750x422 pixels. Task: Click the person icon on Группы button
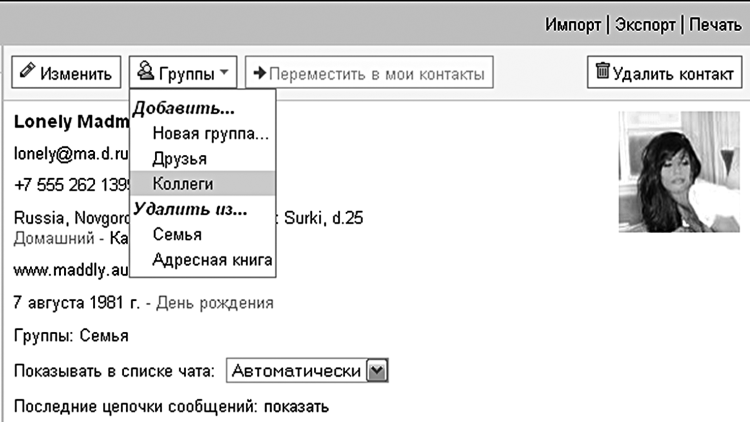coord(146,71)
